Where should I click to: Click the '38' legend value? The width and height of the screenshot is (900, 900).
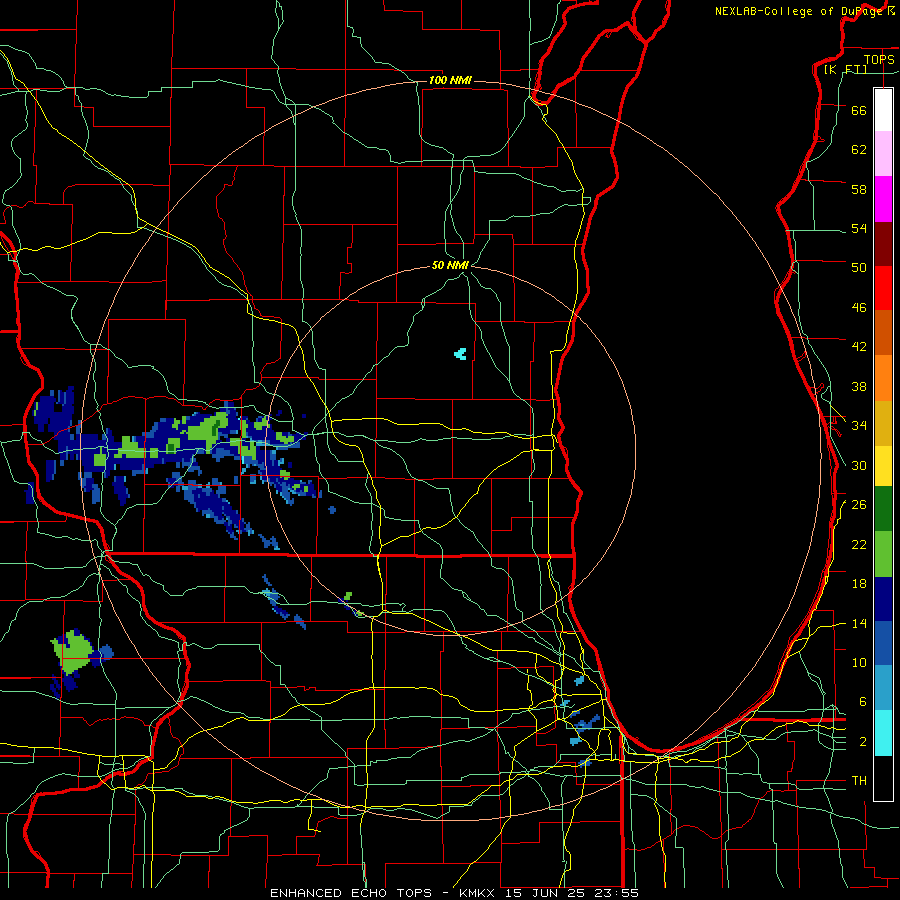click(x=859, y=386)
